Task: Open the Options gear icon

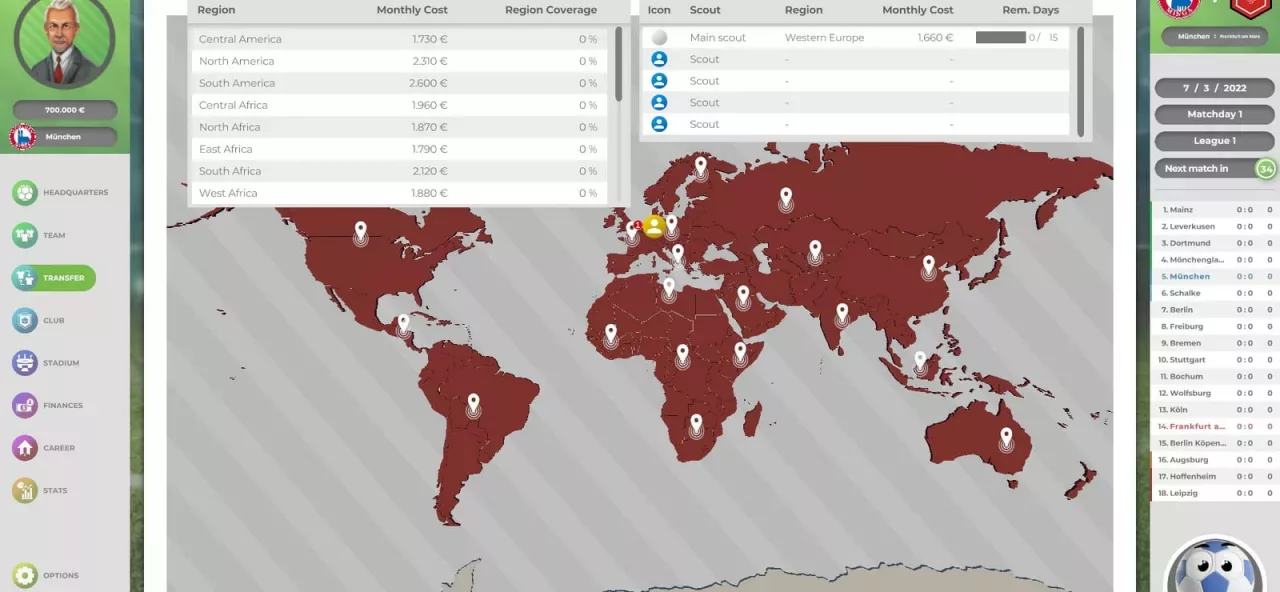Action: 25,575
